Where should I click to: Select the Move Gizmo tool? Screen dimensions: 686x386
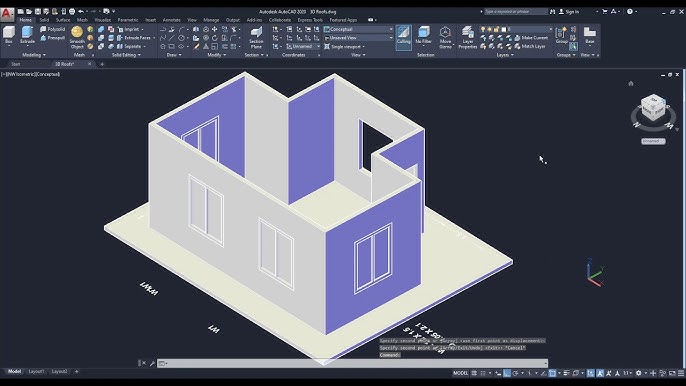click(x=445, y=37)
